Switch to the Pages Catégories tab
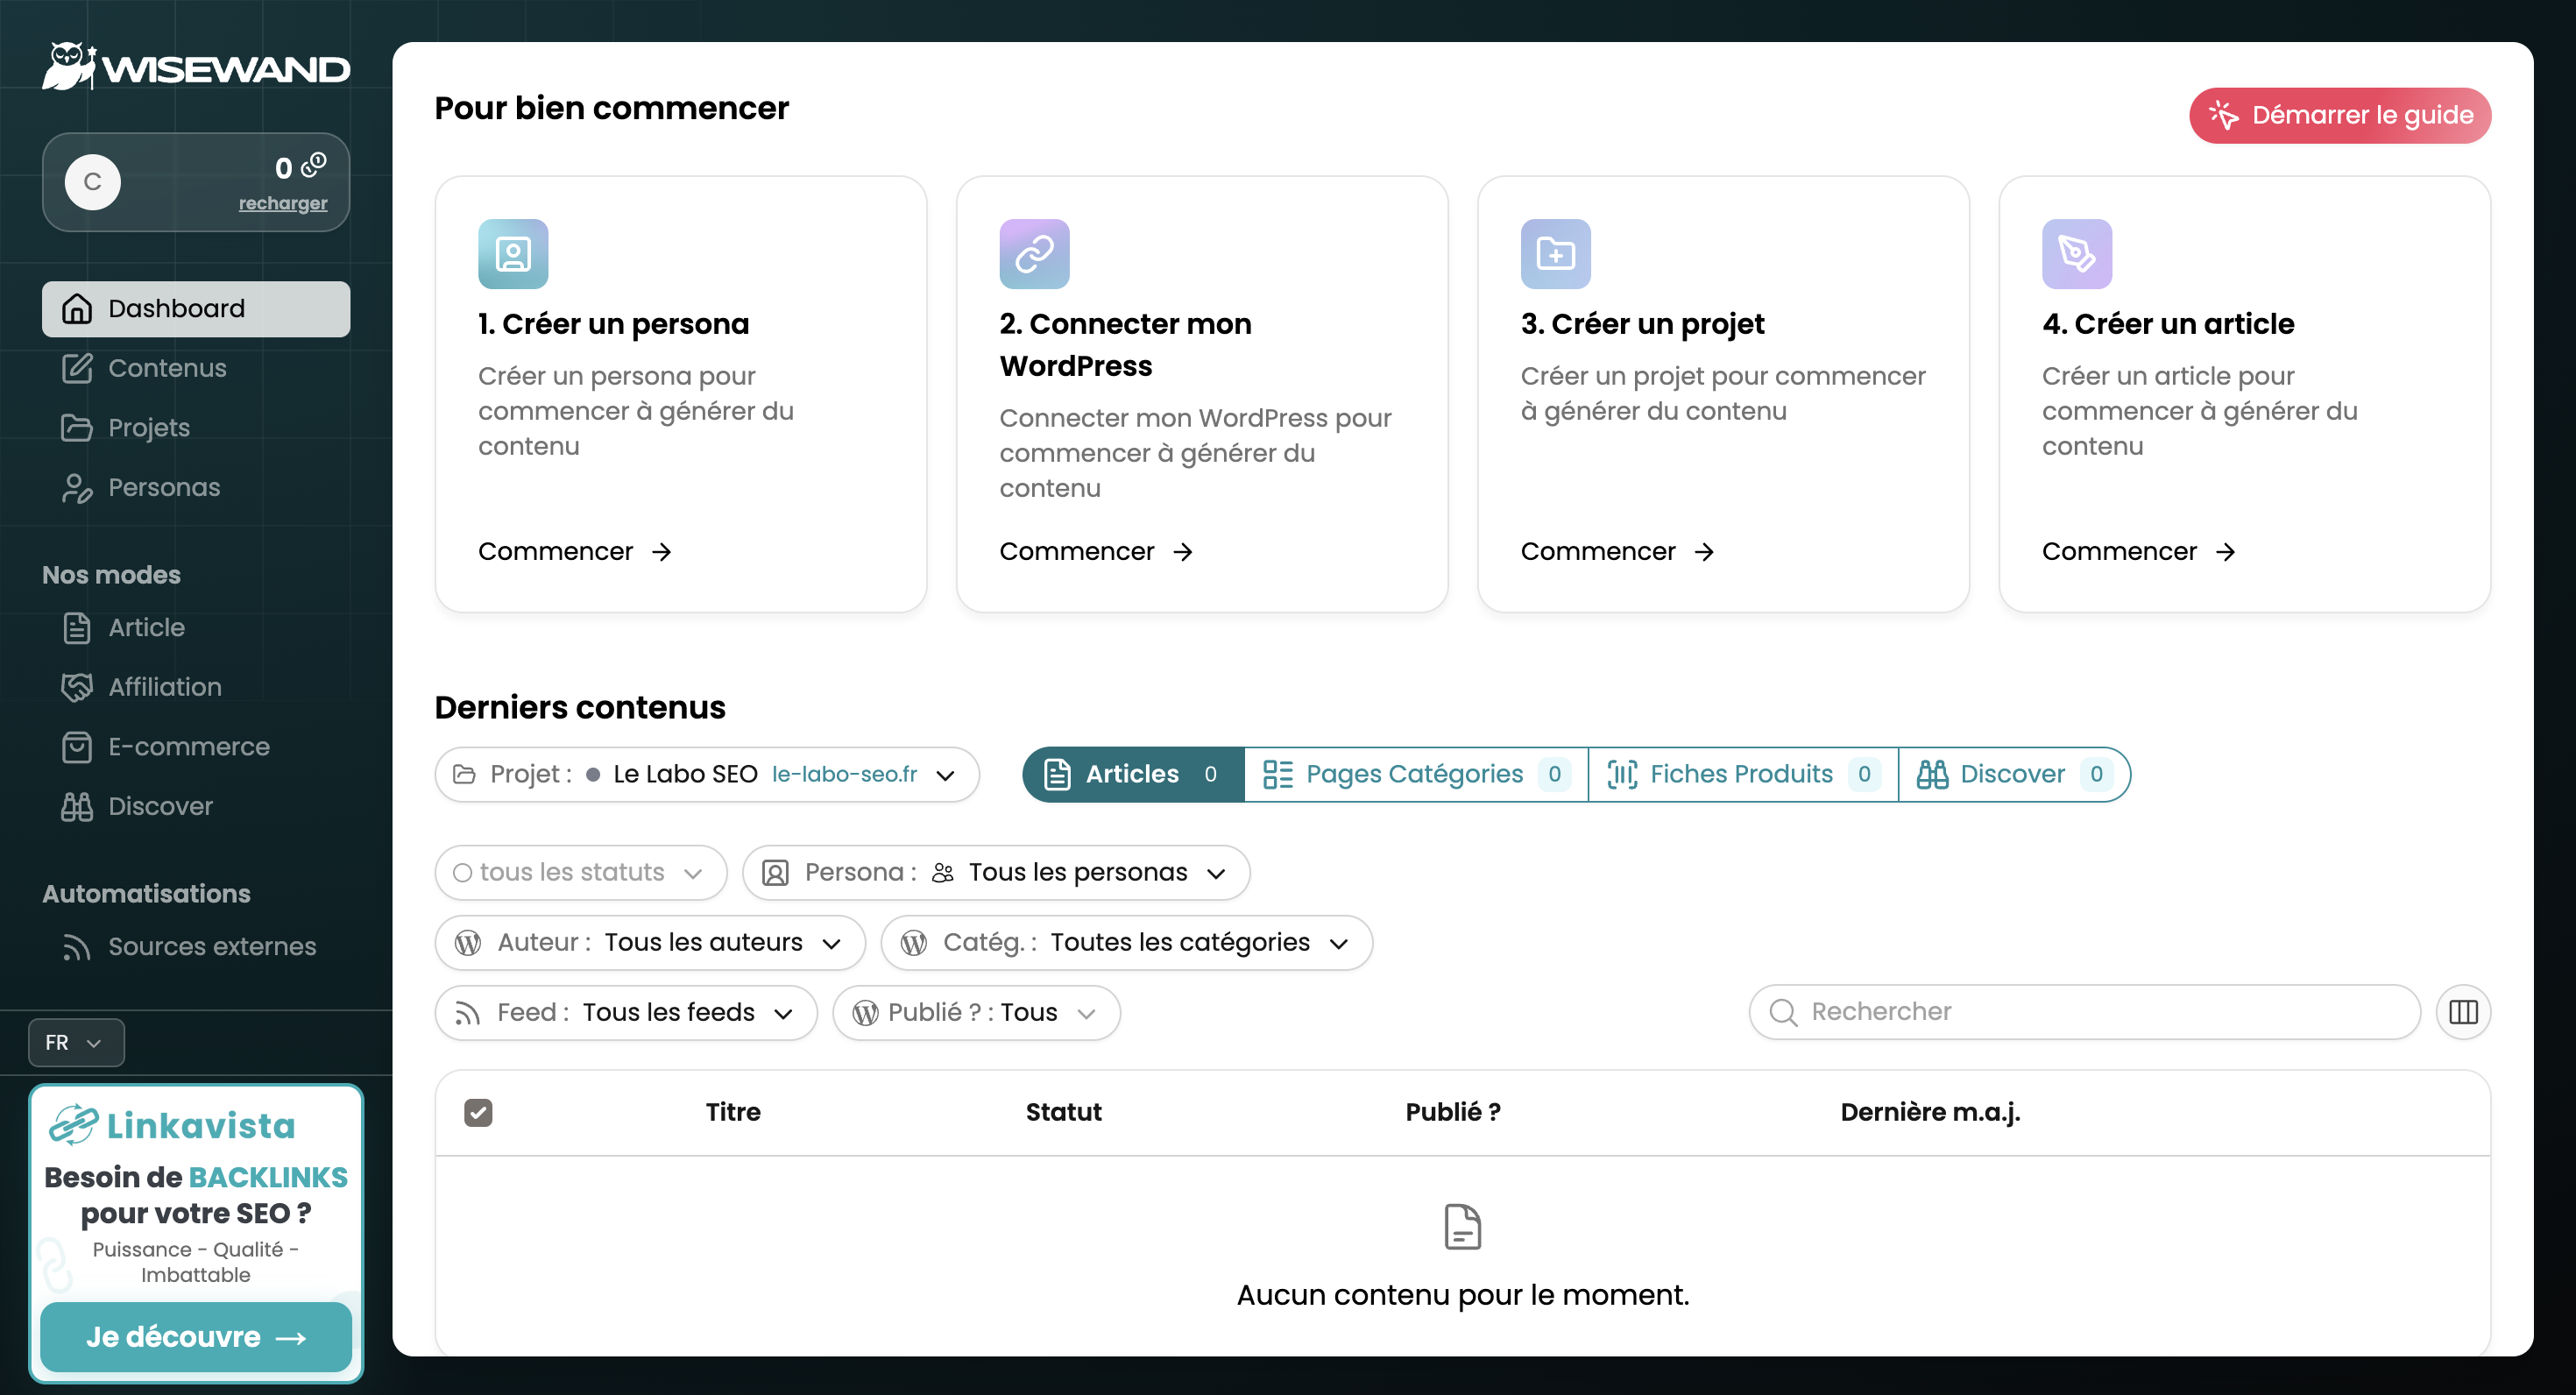Screen dimensions: 2576x1395 point(1414,774)
